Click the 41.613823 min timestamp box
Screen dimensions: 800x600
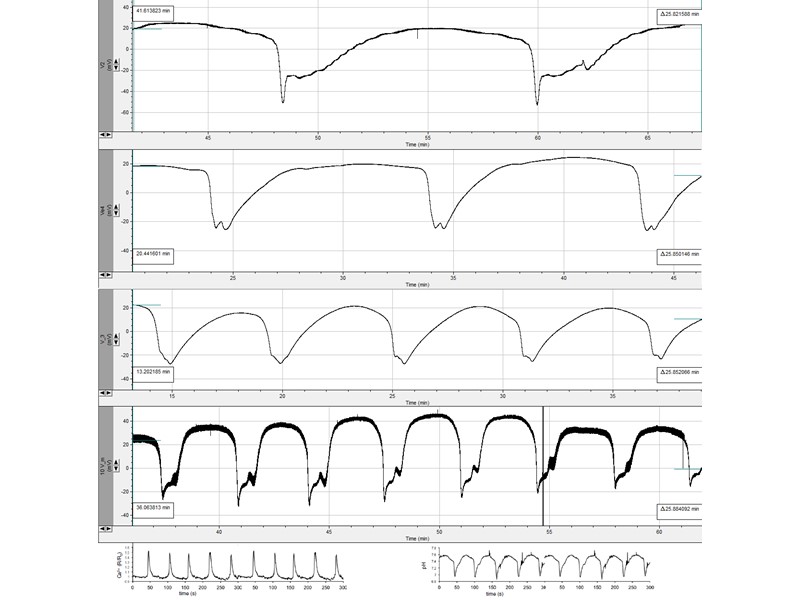point(153,11)
